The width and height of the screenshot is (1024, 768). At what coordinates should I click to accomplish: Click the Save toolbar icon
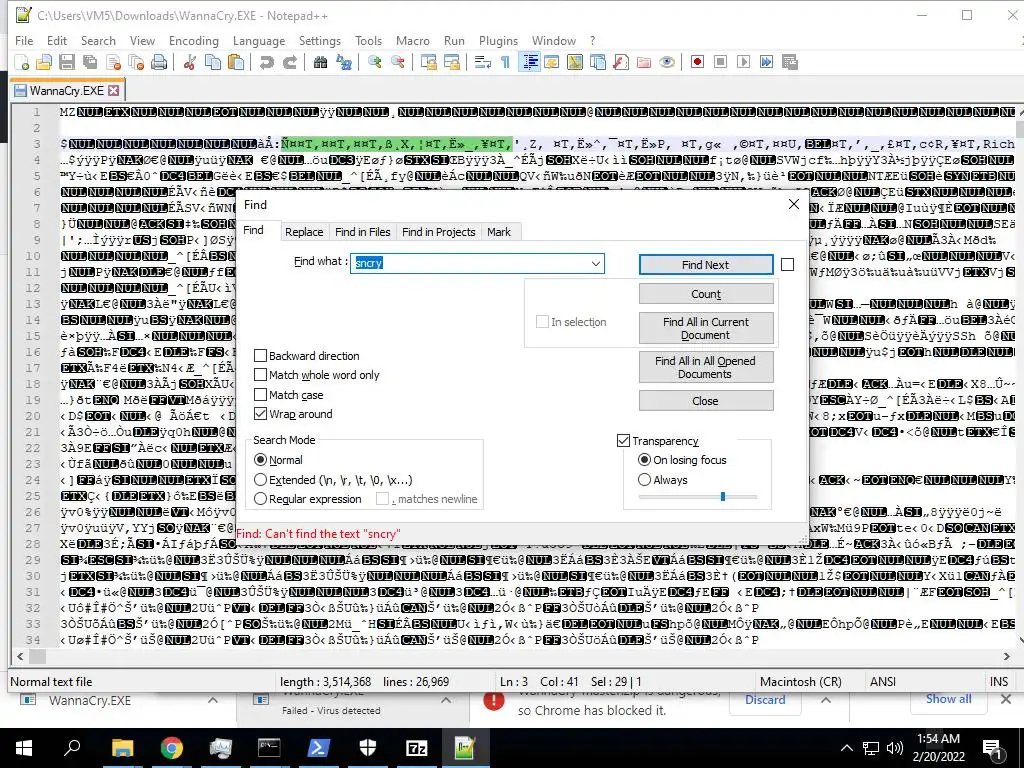coord(67,62)
